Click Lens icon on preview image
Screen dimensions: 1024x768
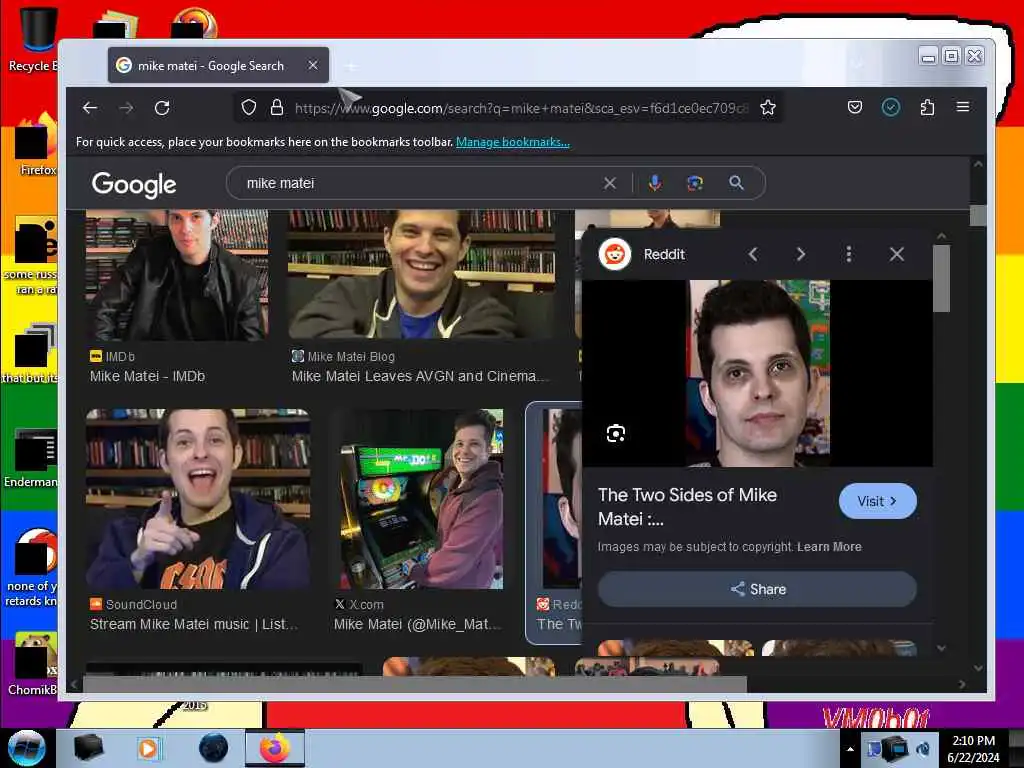616,433
